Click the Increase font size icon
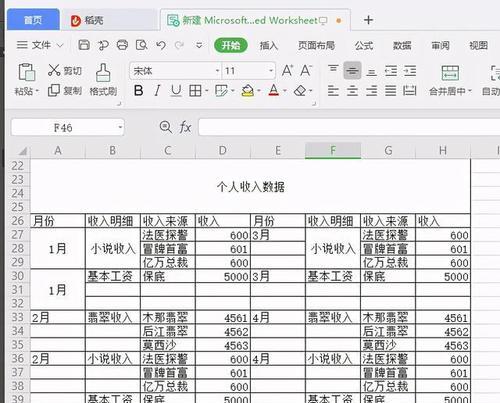The width and height of the screenshot is (500, 403). [287, 70]
